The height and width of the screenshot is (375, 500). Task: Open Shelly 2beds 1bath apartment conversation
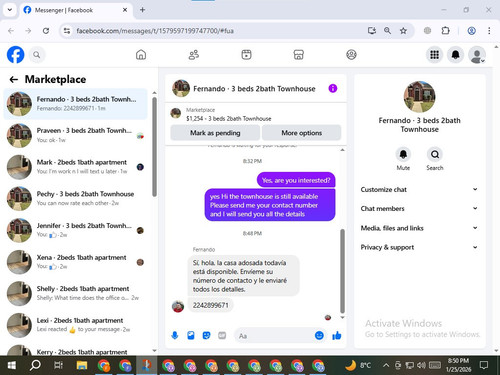point(75,293)
